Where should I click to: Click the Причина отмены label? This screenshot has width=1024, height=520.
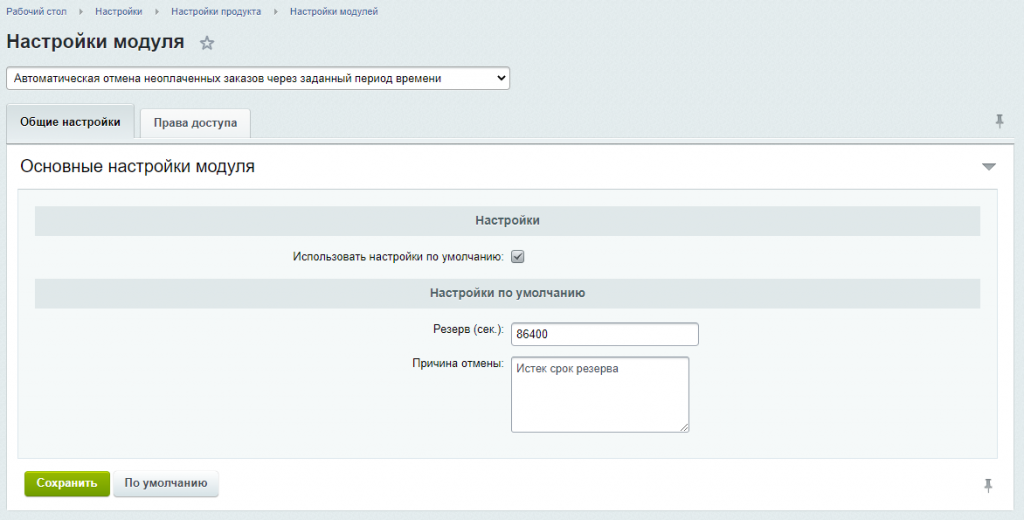(458, 363)
